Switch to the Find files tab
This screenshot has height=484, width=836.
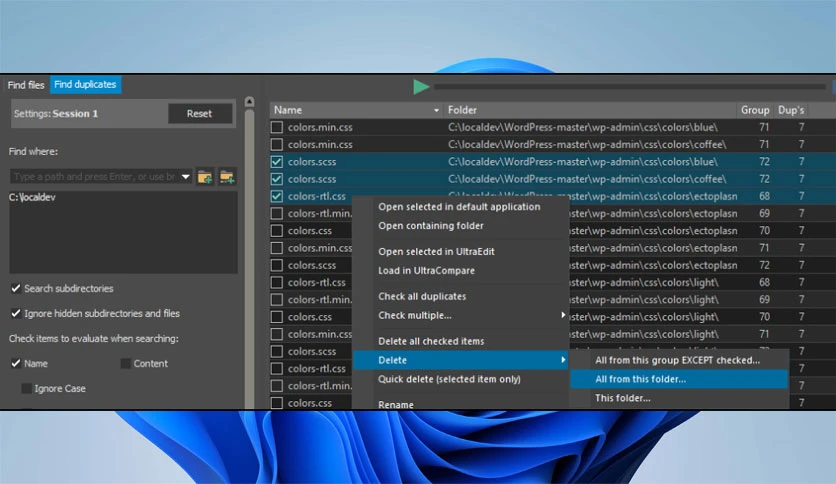click(x=26, y=85)
